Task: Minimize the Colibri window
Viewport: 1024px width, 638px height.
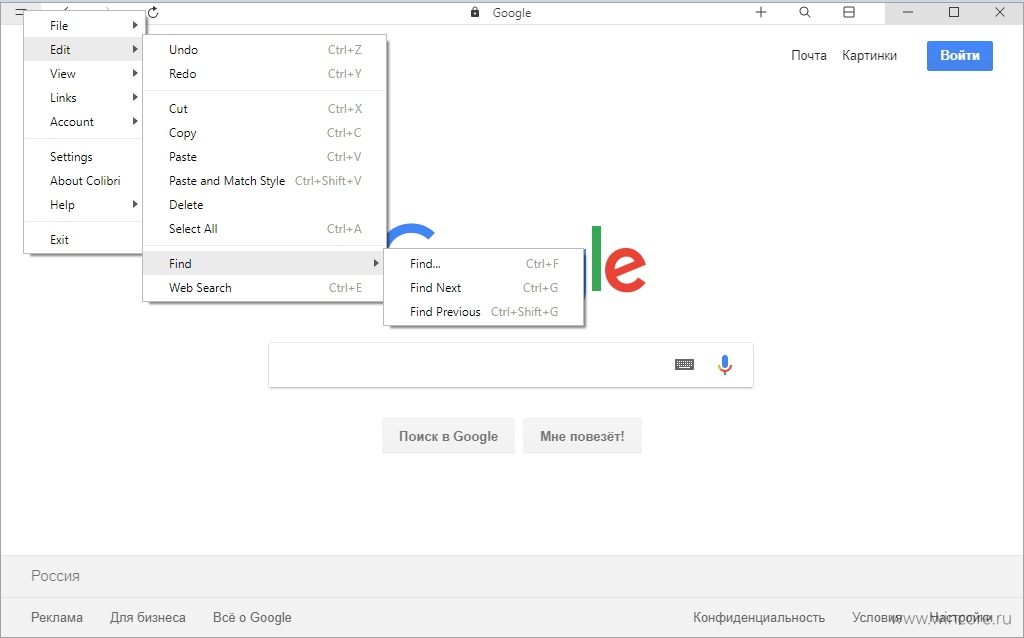Action: point(908,12)
